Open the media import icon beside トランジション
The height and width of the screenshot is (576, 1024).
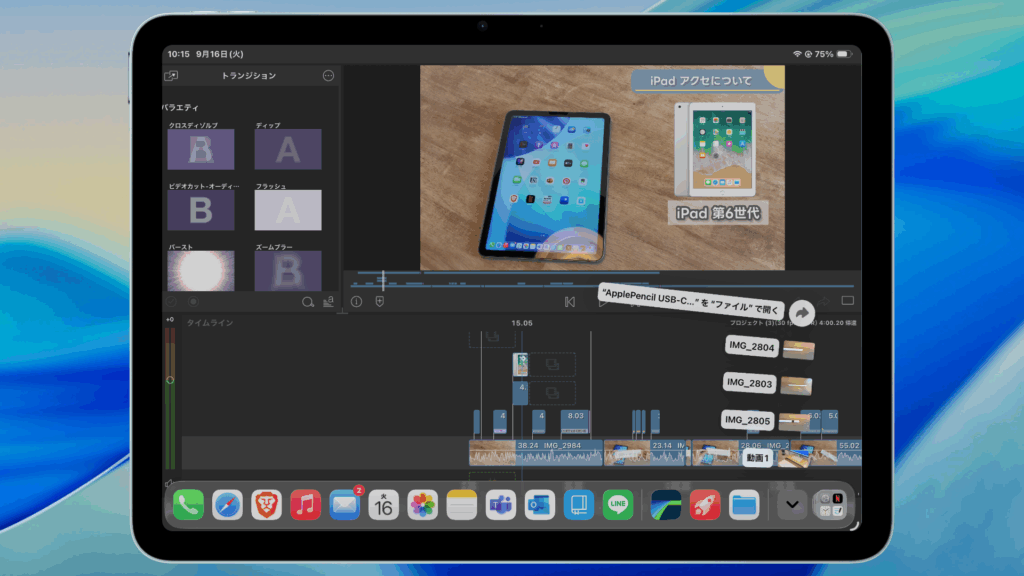point(171,76)
